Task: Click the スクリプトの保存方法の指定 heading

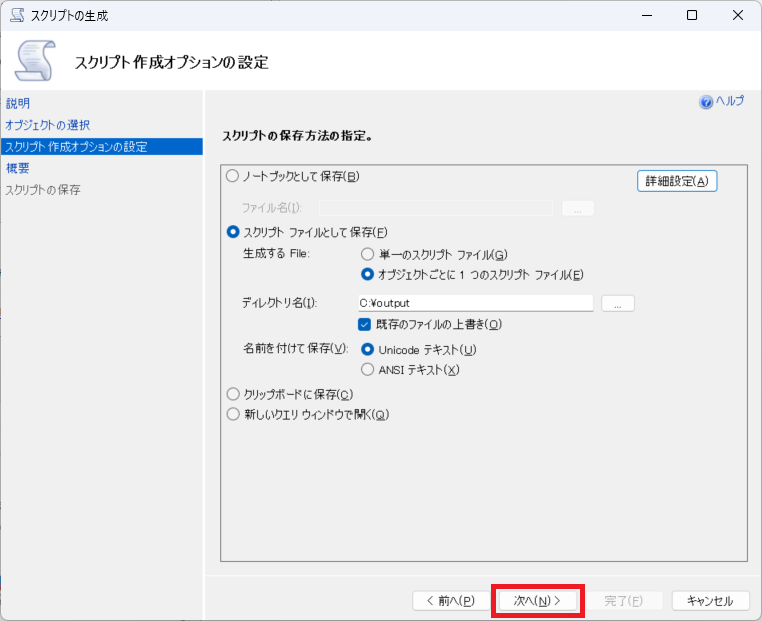Action: point(297,136)
